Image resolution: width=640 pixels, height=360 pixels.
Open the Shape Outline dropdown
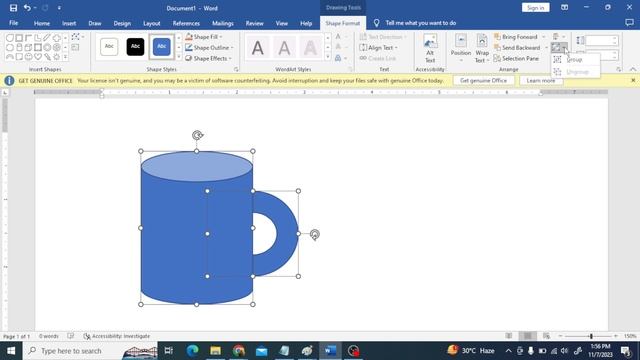[x=209, y=48]
